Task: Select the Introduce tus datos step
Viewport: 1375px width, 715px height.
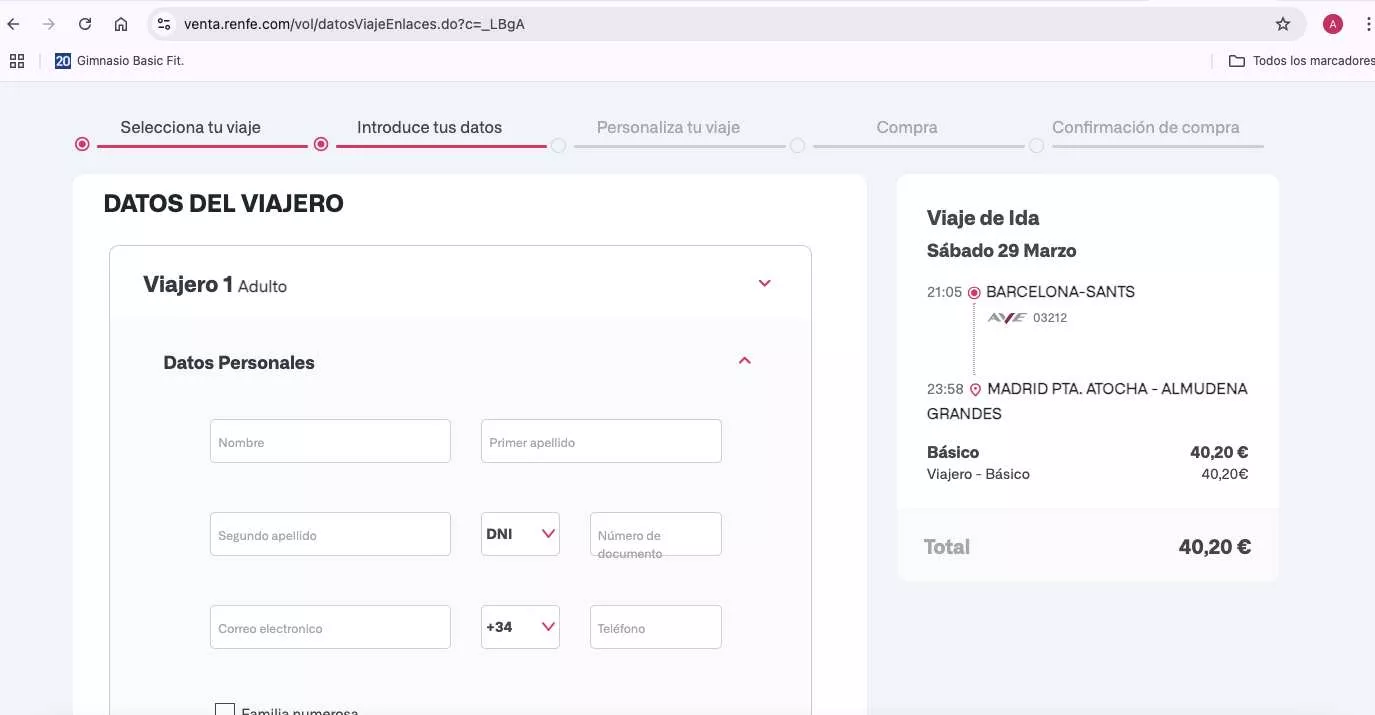Action: tap(429, 127)
